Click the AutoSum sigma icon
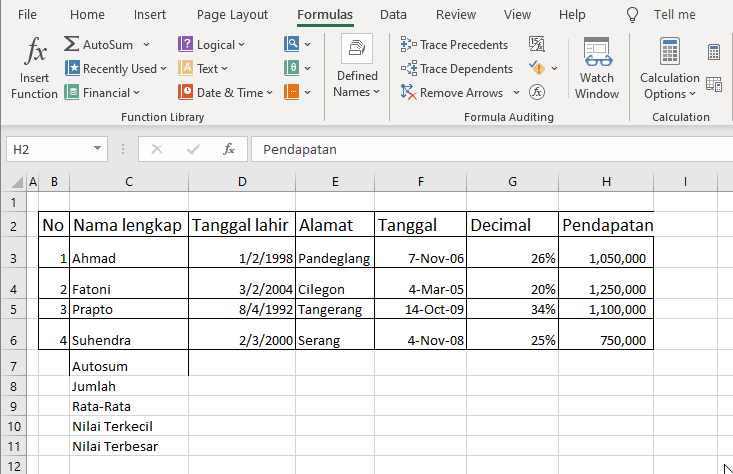 point(72,44)
